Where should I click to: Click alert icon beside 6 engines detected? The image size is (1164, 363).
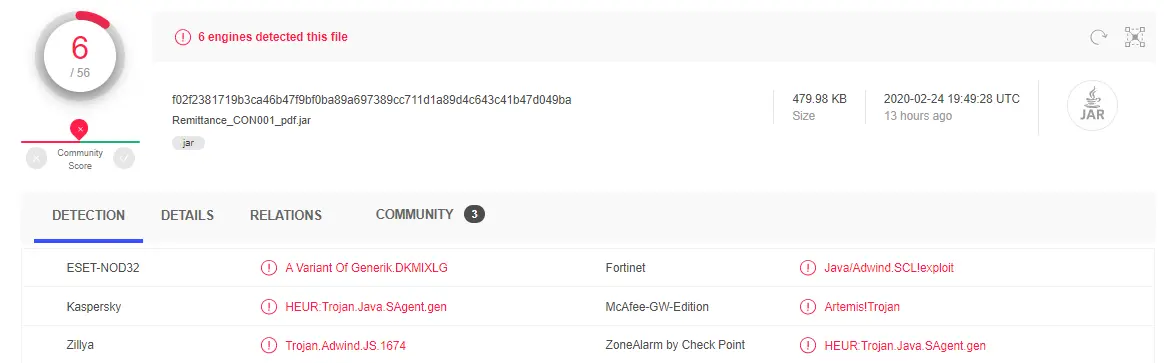point(183,37)
